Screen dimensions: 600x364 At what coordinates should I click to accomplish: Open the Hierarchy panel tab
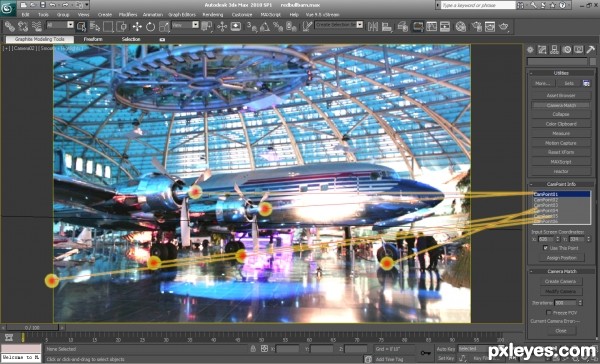point(554,49)
